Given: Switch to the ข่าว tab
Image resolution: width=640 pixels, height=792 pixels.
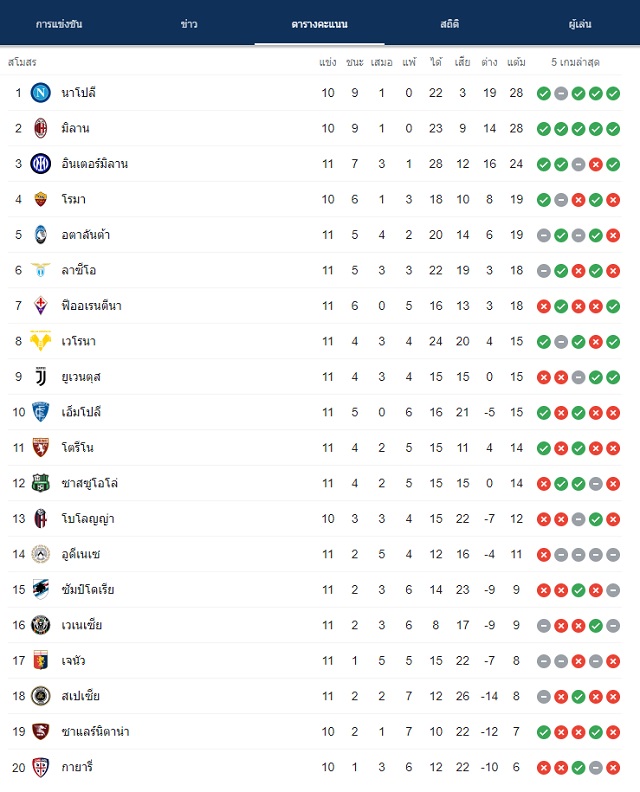Looking at the screenshot, I should click(x=189, y=24).
